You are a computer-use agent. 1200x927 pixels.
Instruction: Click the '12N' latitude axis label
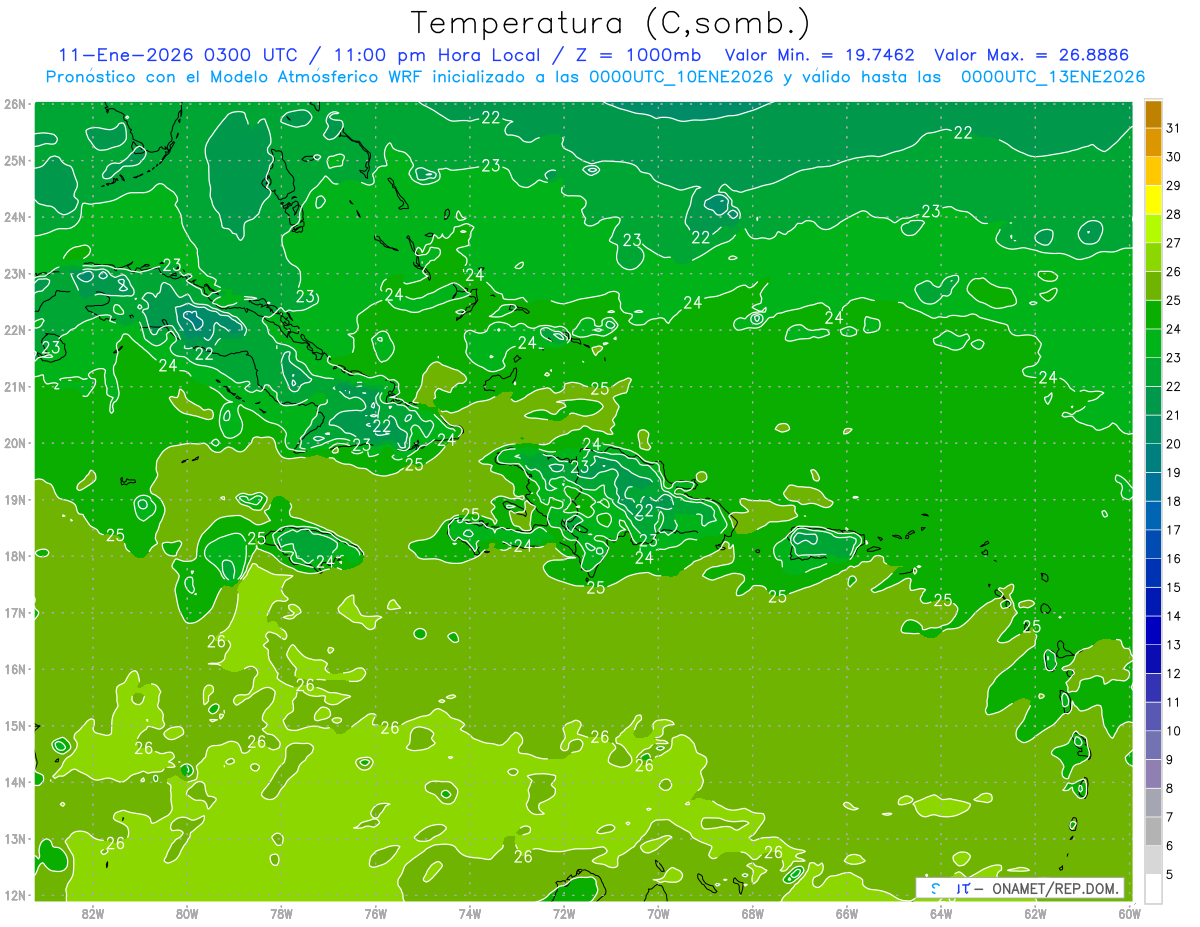point(15,895)
